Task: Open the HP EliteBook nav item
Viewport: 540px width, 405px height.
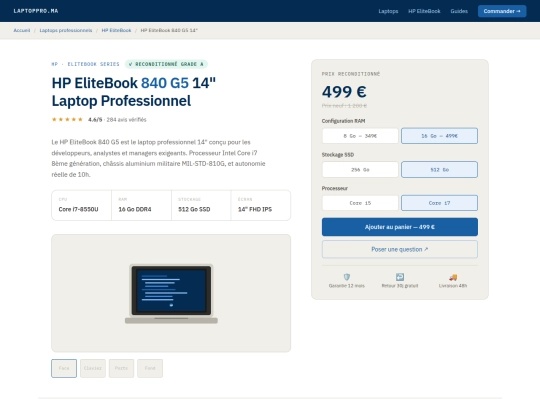Action: tap(424, 11)
